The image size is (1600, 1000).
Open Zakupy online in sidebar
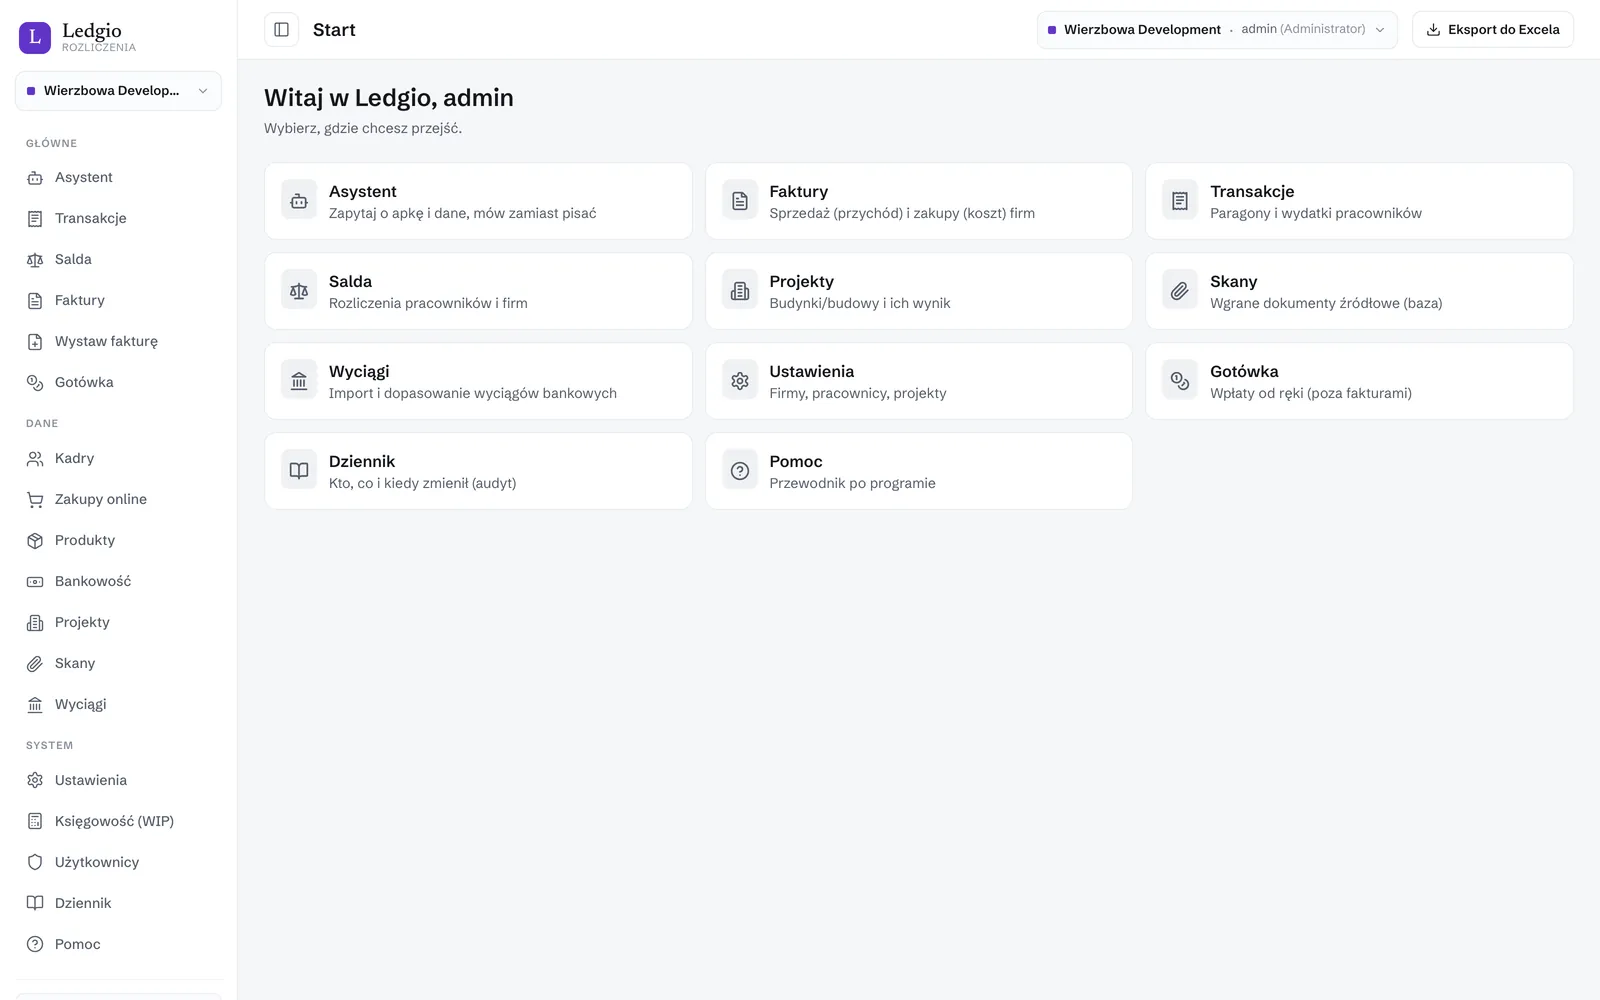coord(118,500)
